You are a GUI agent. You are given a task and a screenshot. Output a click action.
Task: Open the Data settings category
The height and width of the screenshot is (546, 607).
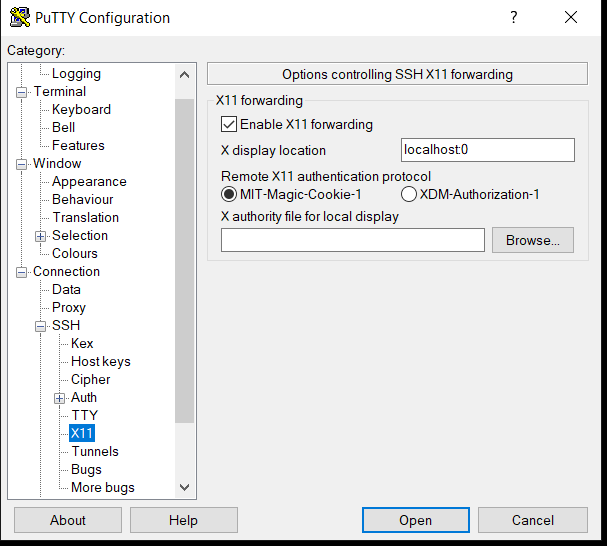coord(66,289)
